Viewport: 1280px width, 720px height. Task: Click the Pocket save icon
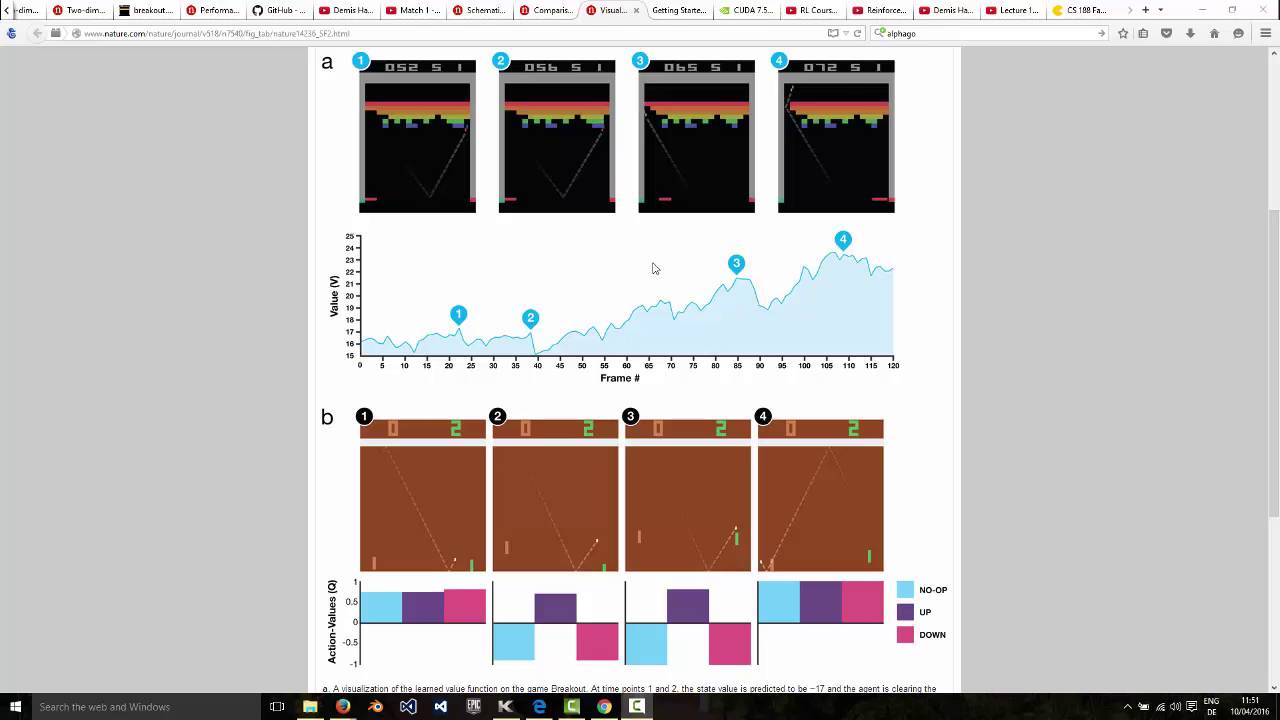click(x=1166, y=33)
